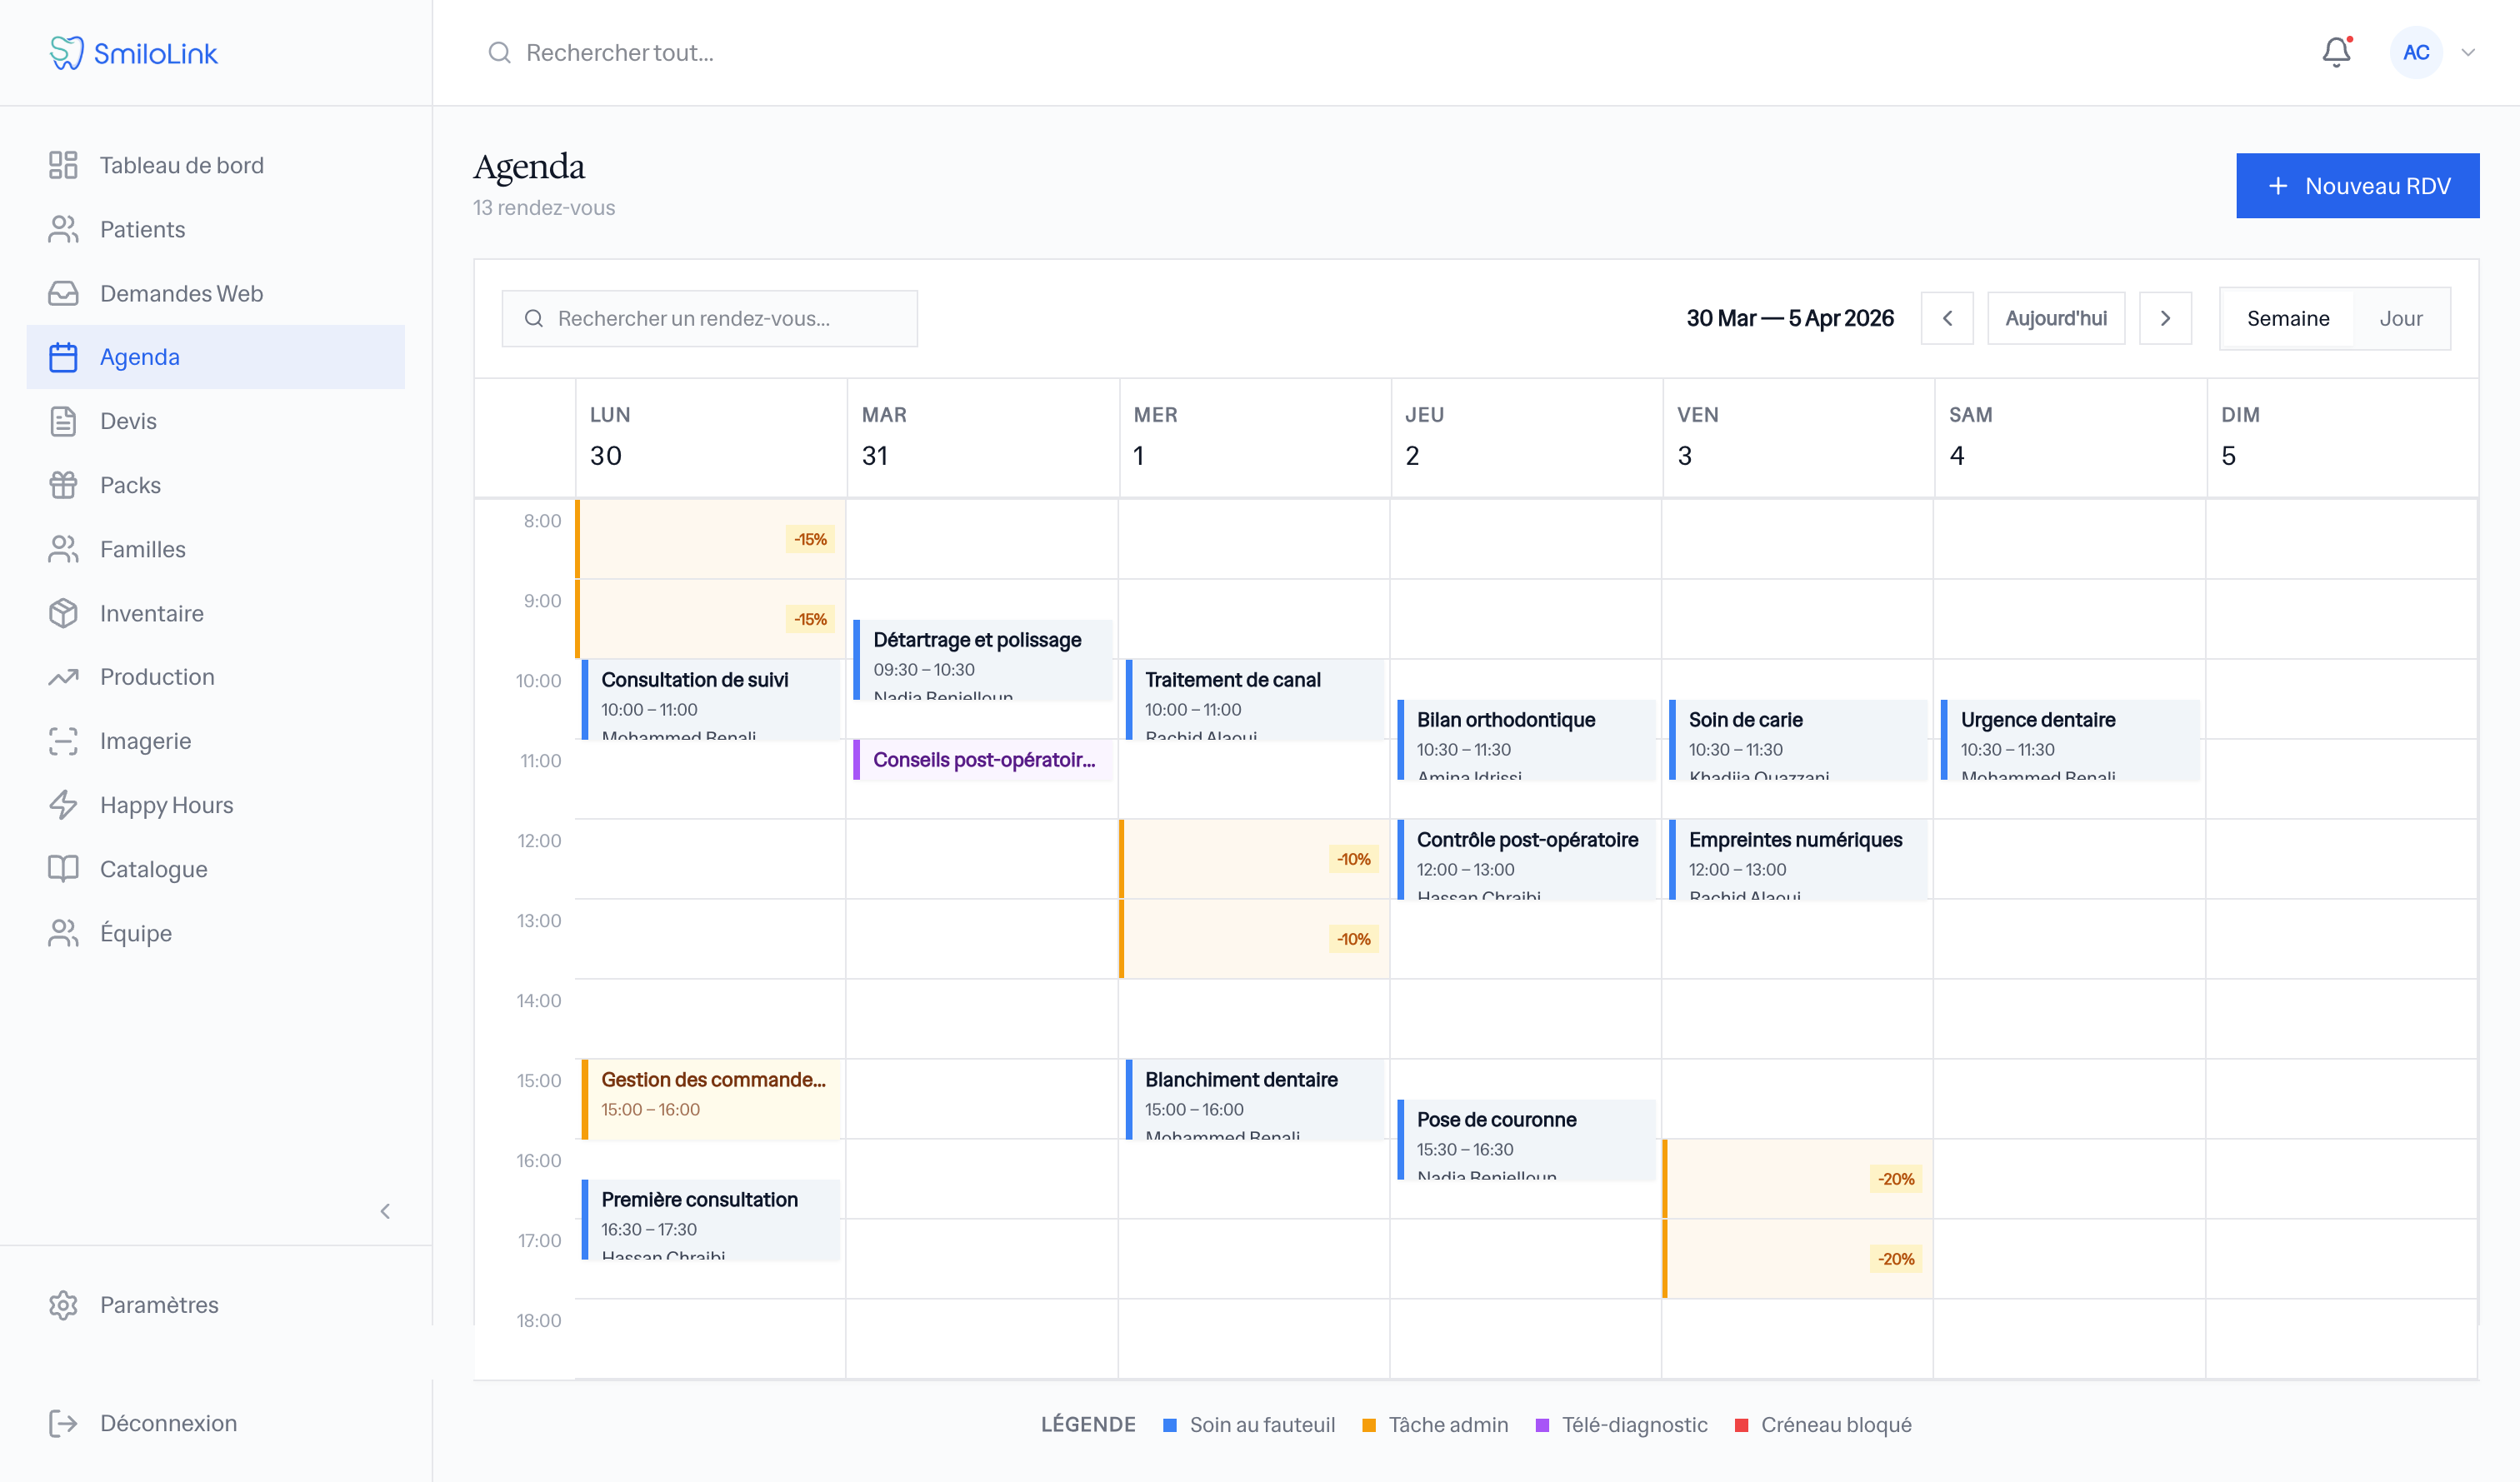Open the Demandes Web menu item

click(x=181, y=293)
